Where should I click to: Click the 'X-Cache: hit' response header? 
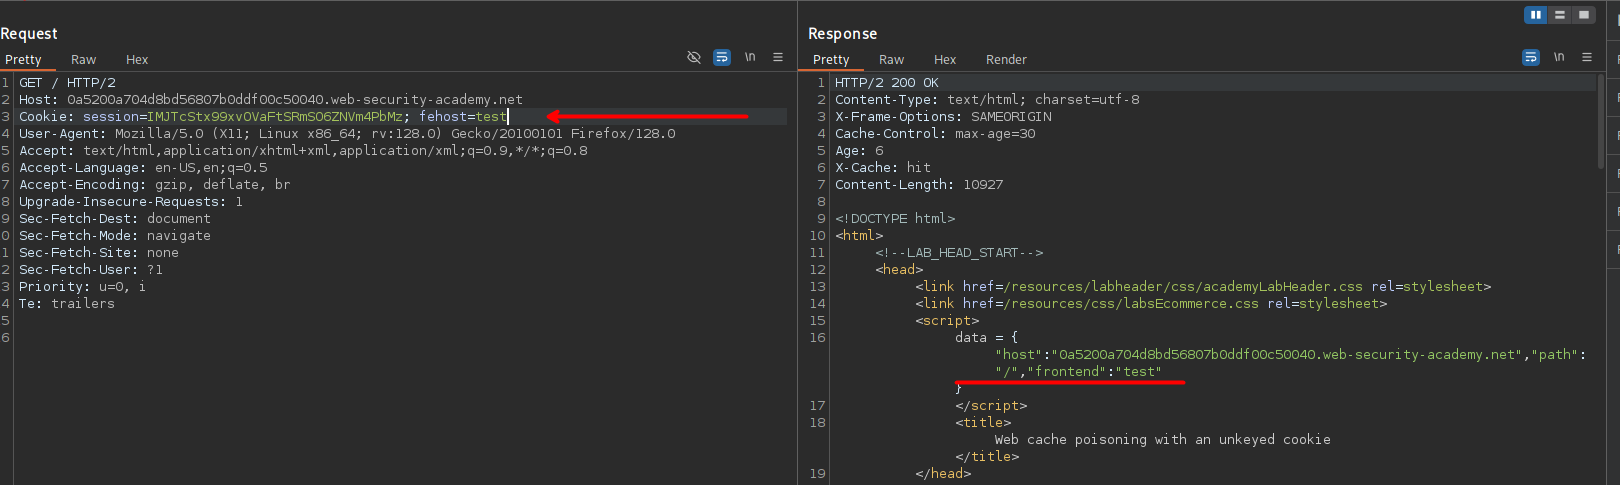pos(883,168)
